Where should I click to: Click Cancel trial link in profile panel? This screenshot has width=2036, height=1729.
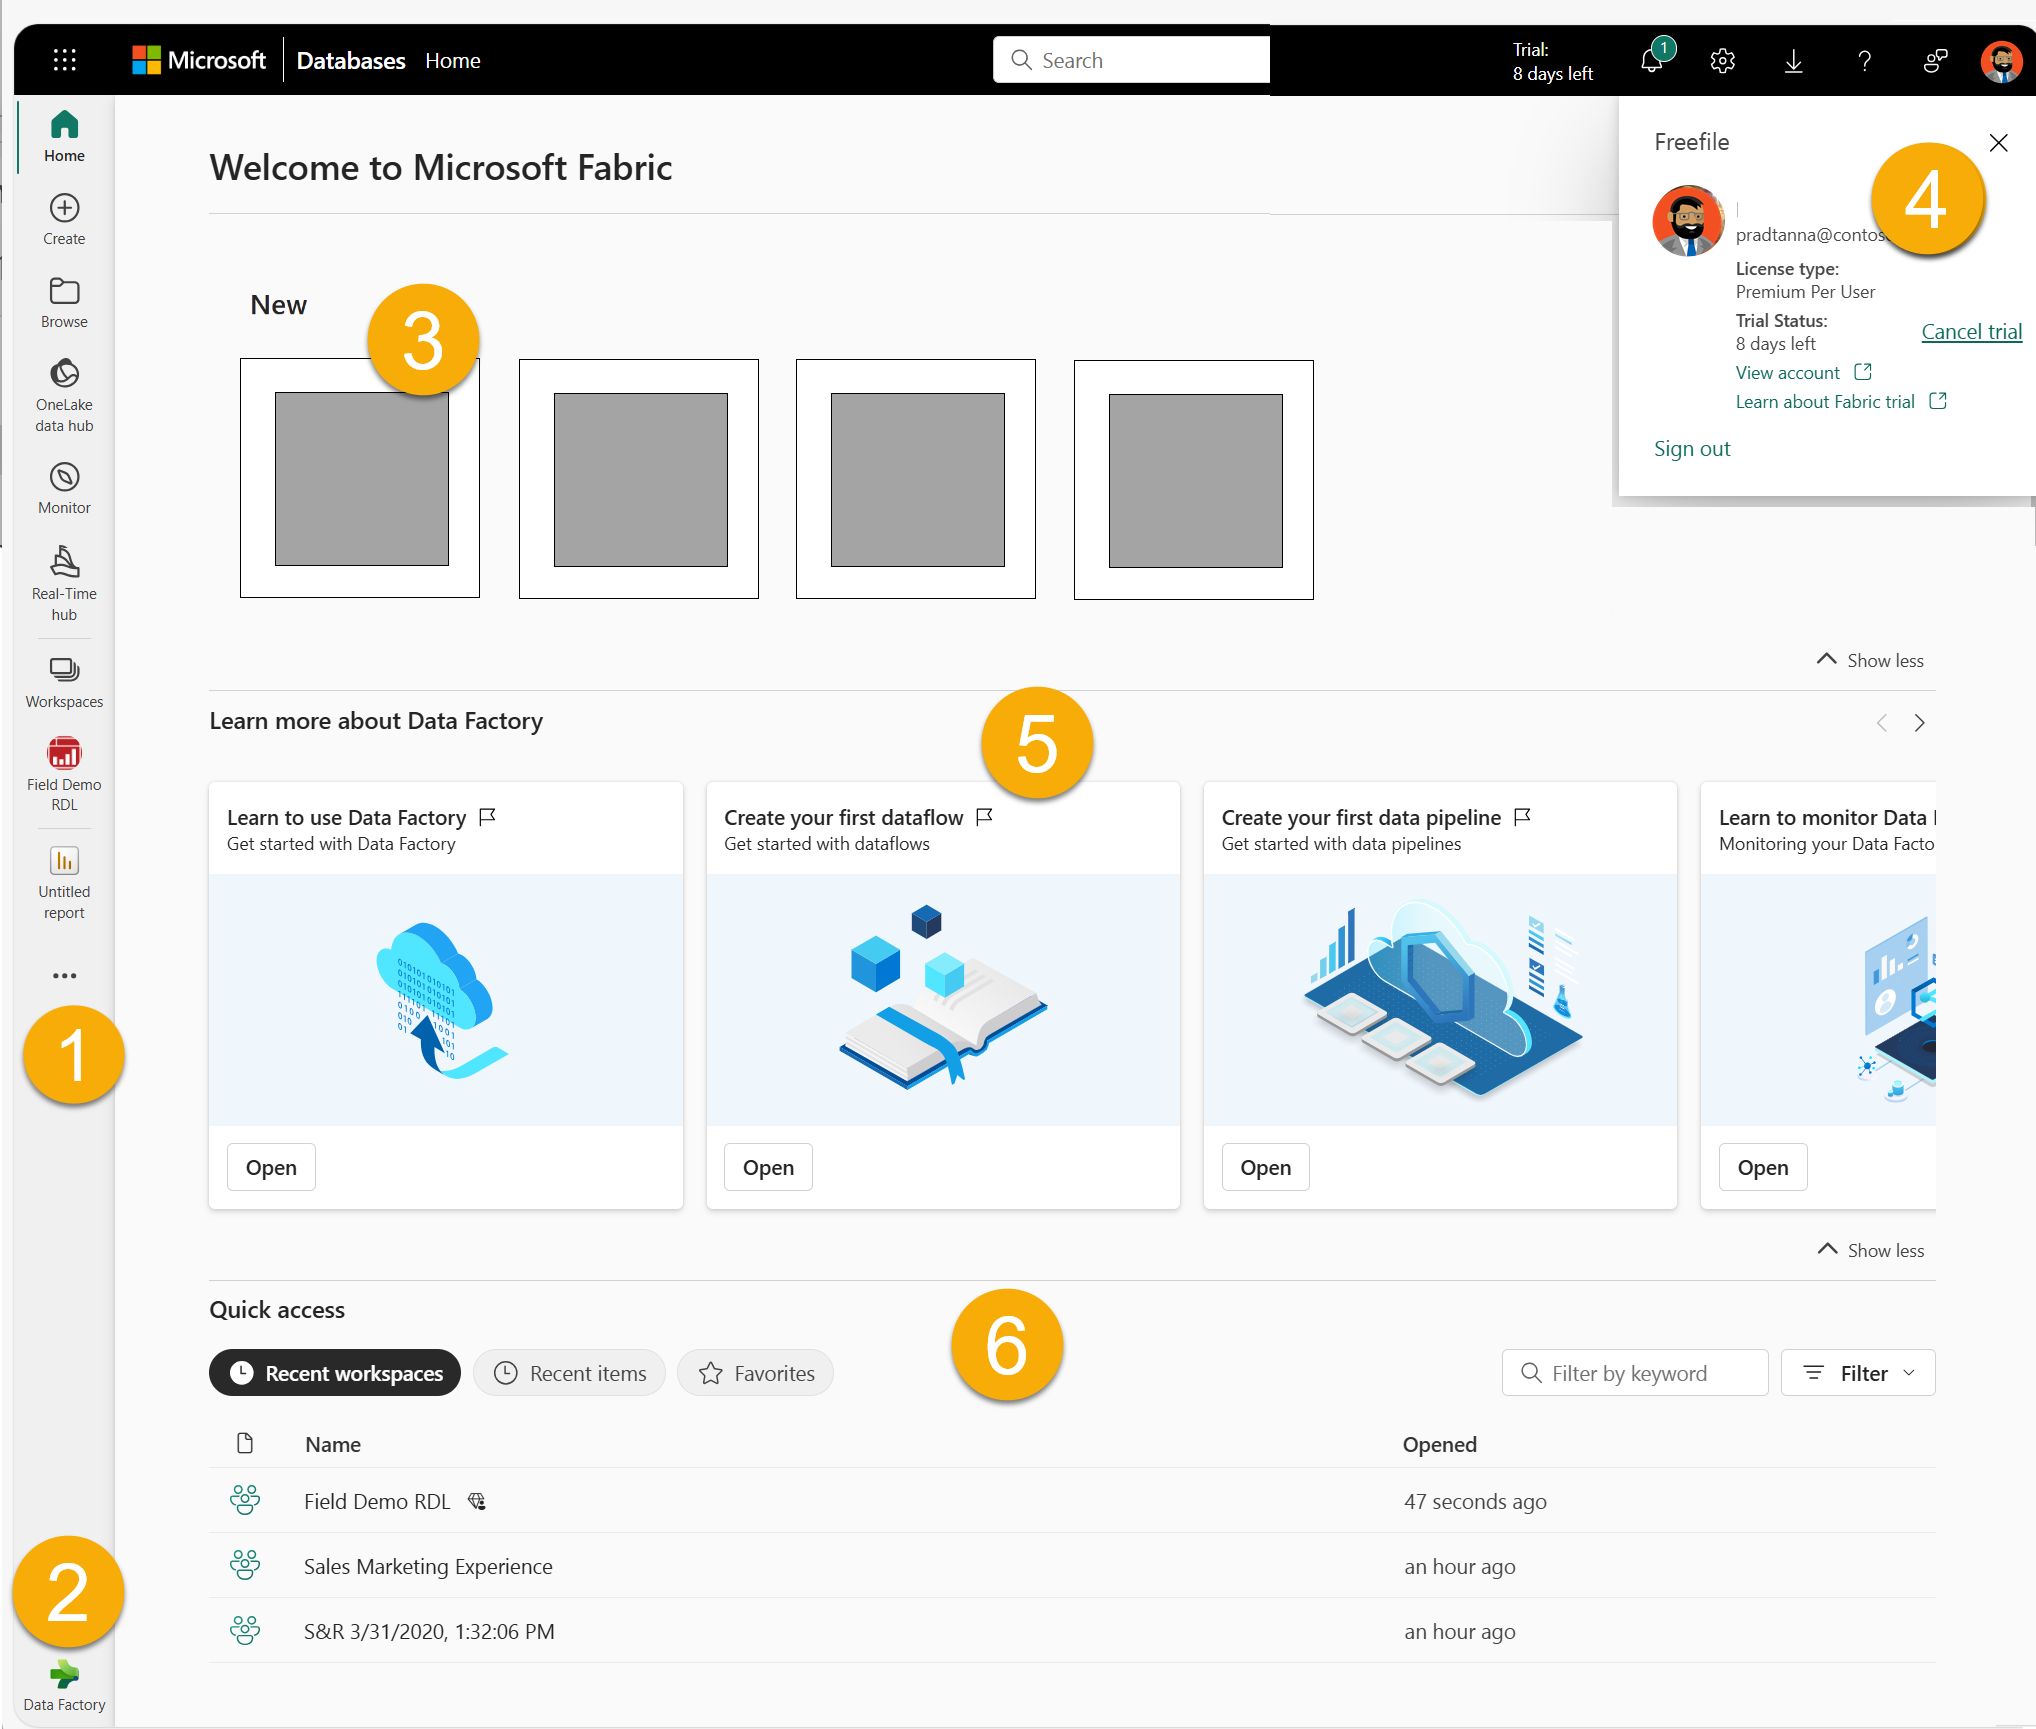tap(1967, 331)
